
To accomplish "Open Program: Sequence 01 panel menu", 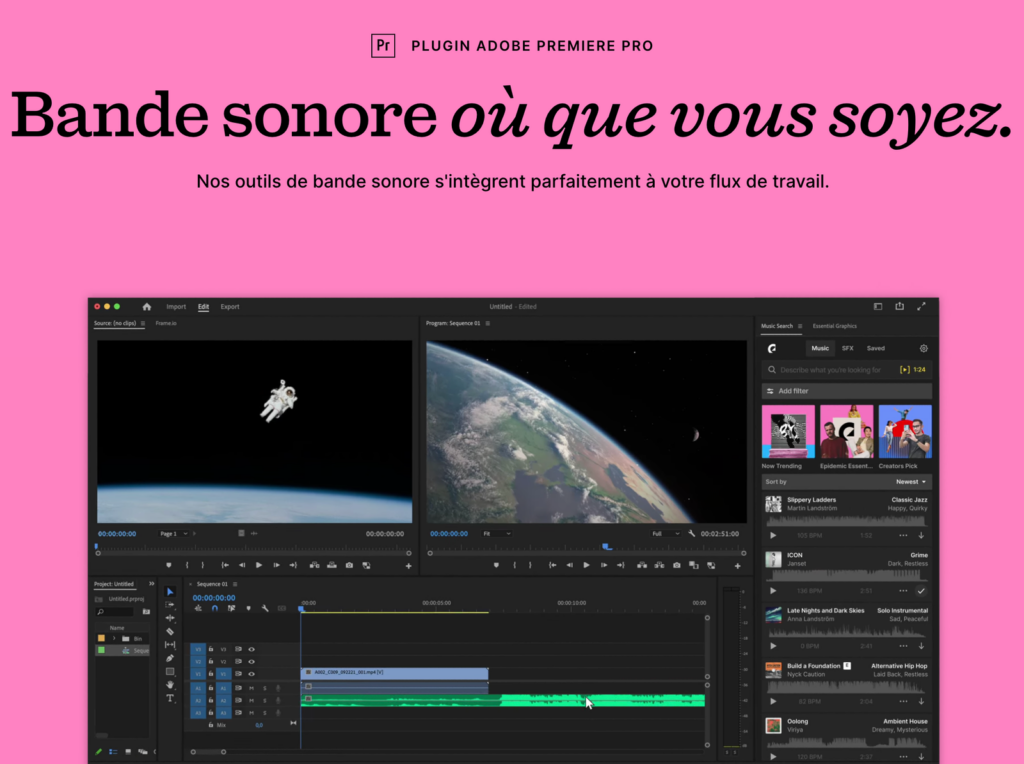I will coord(488,323).
